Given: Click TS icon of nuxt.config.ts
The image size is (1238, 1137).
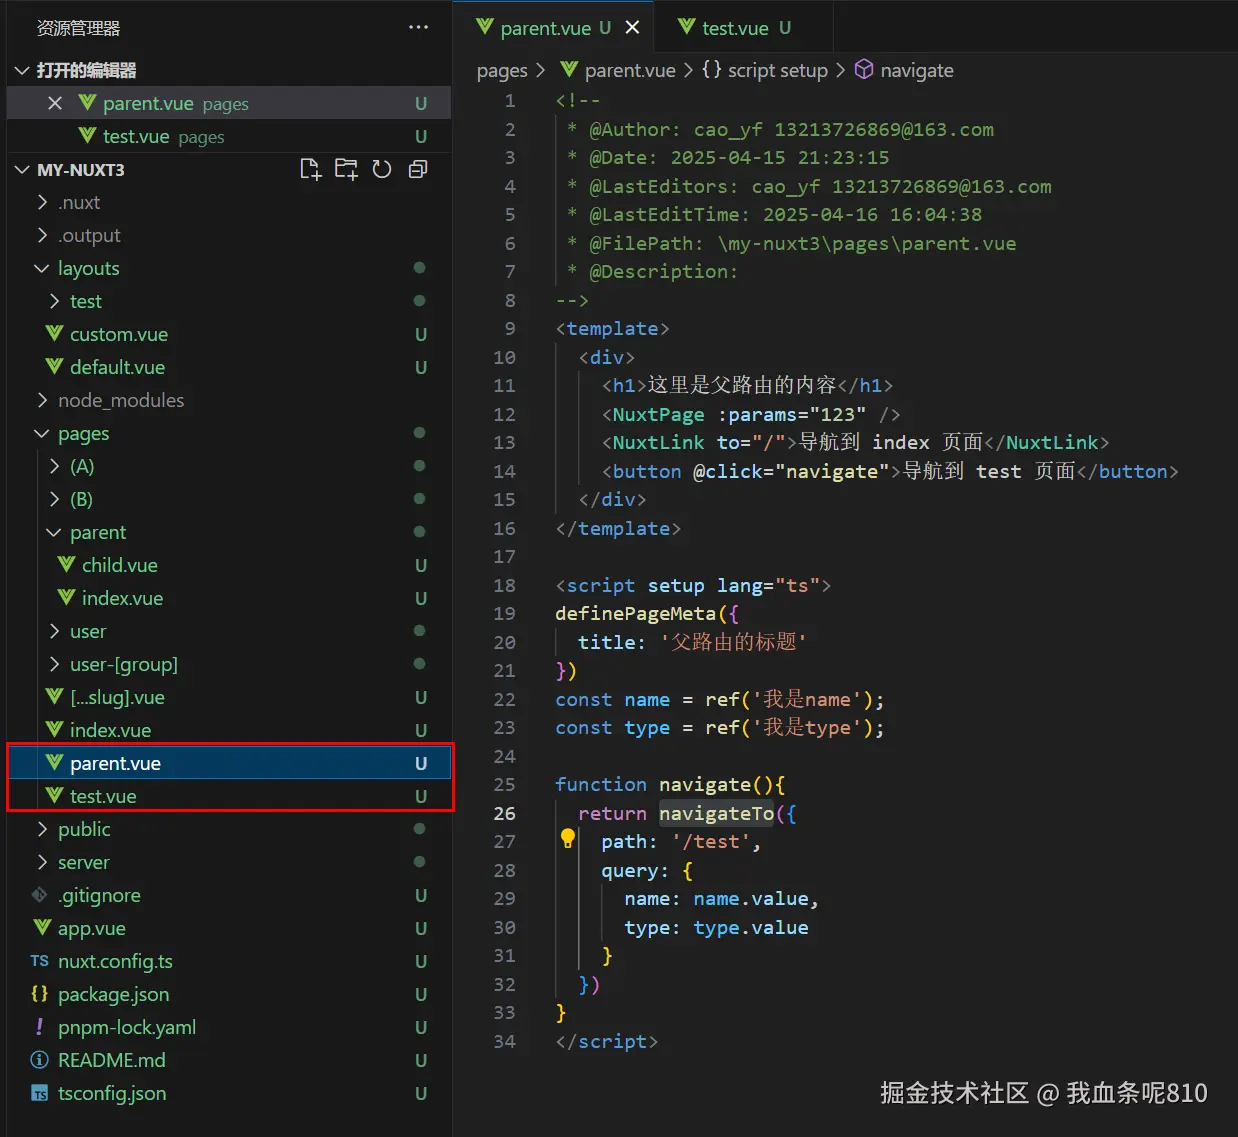Looking at the screenshot, I should point(39,961).
